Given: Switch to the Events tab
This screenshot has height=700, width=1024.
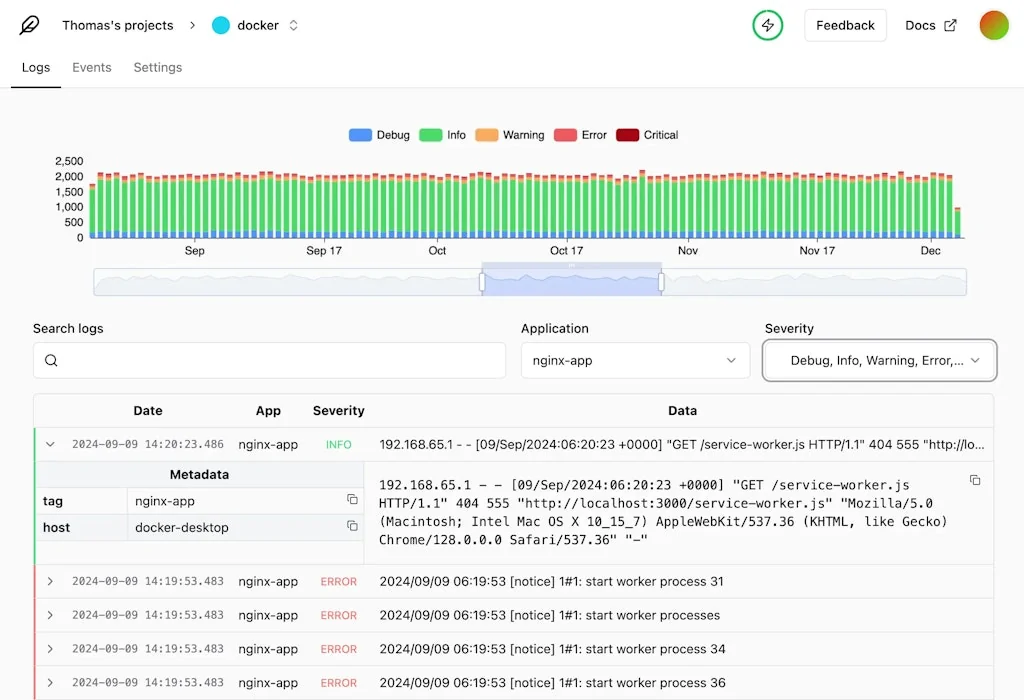Looking at the screenshot, I should pos(91,67).
